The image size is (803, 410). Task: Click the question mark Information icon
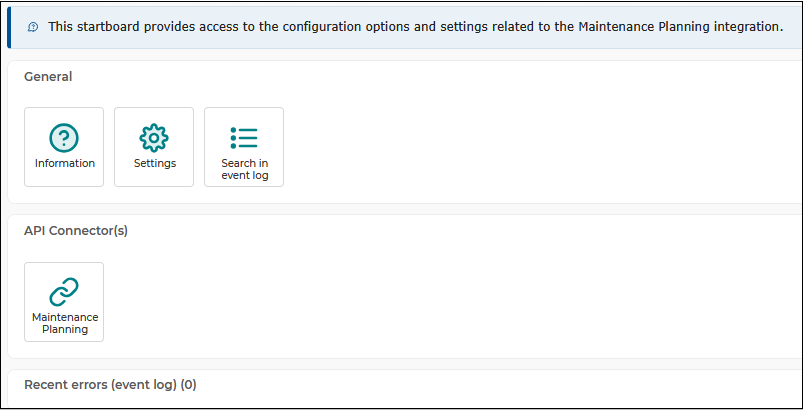click(x=64, y=138)
